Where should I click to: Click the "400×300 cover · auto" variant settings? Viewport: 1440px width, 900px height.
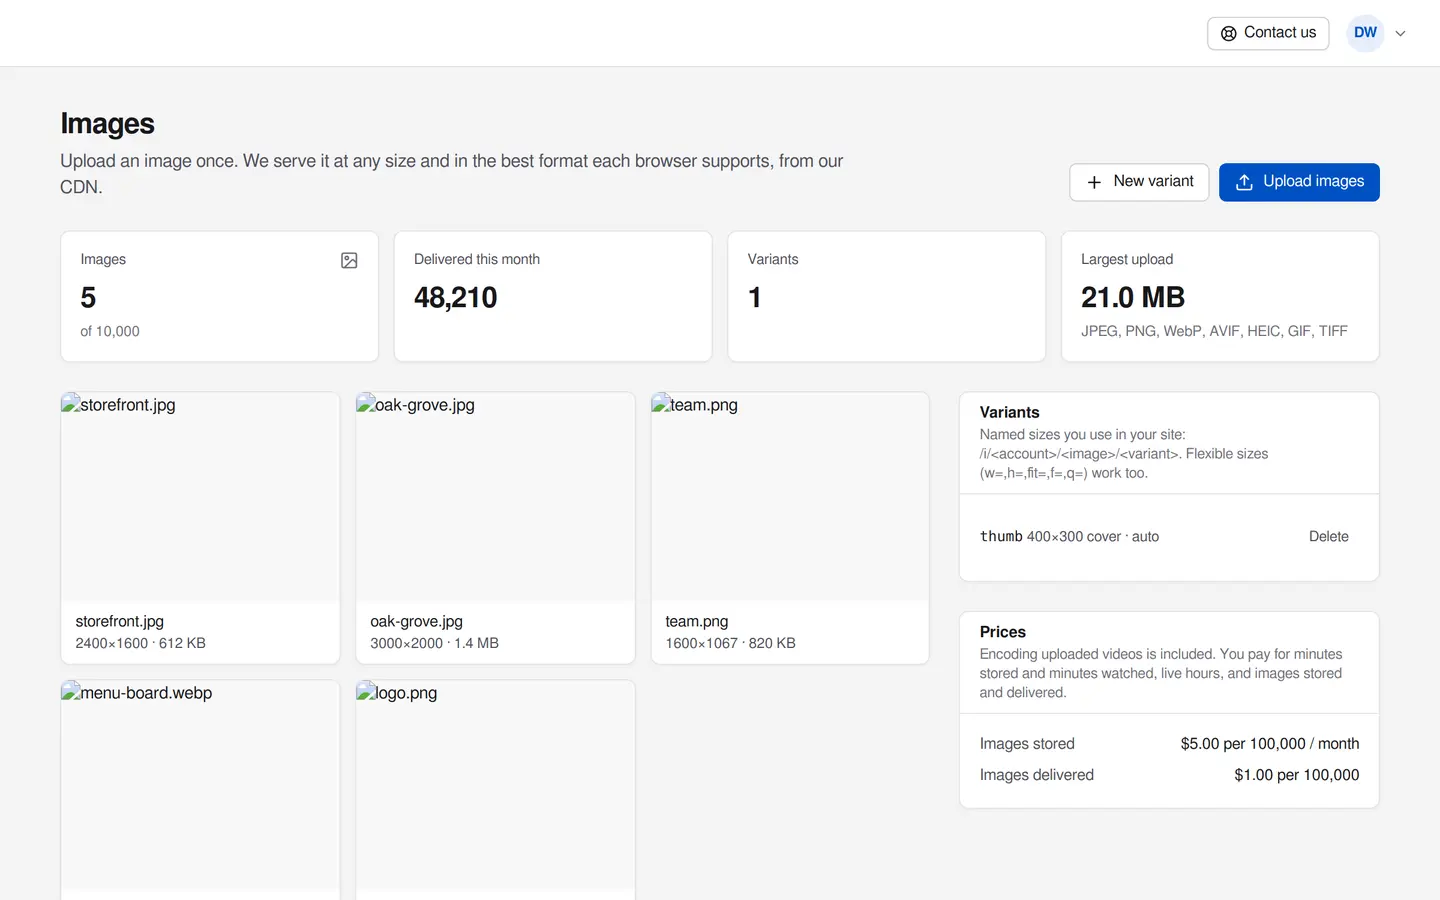tap(1093, 537)
